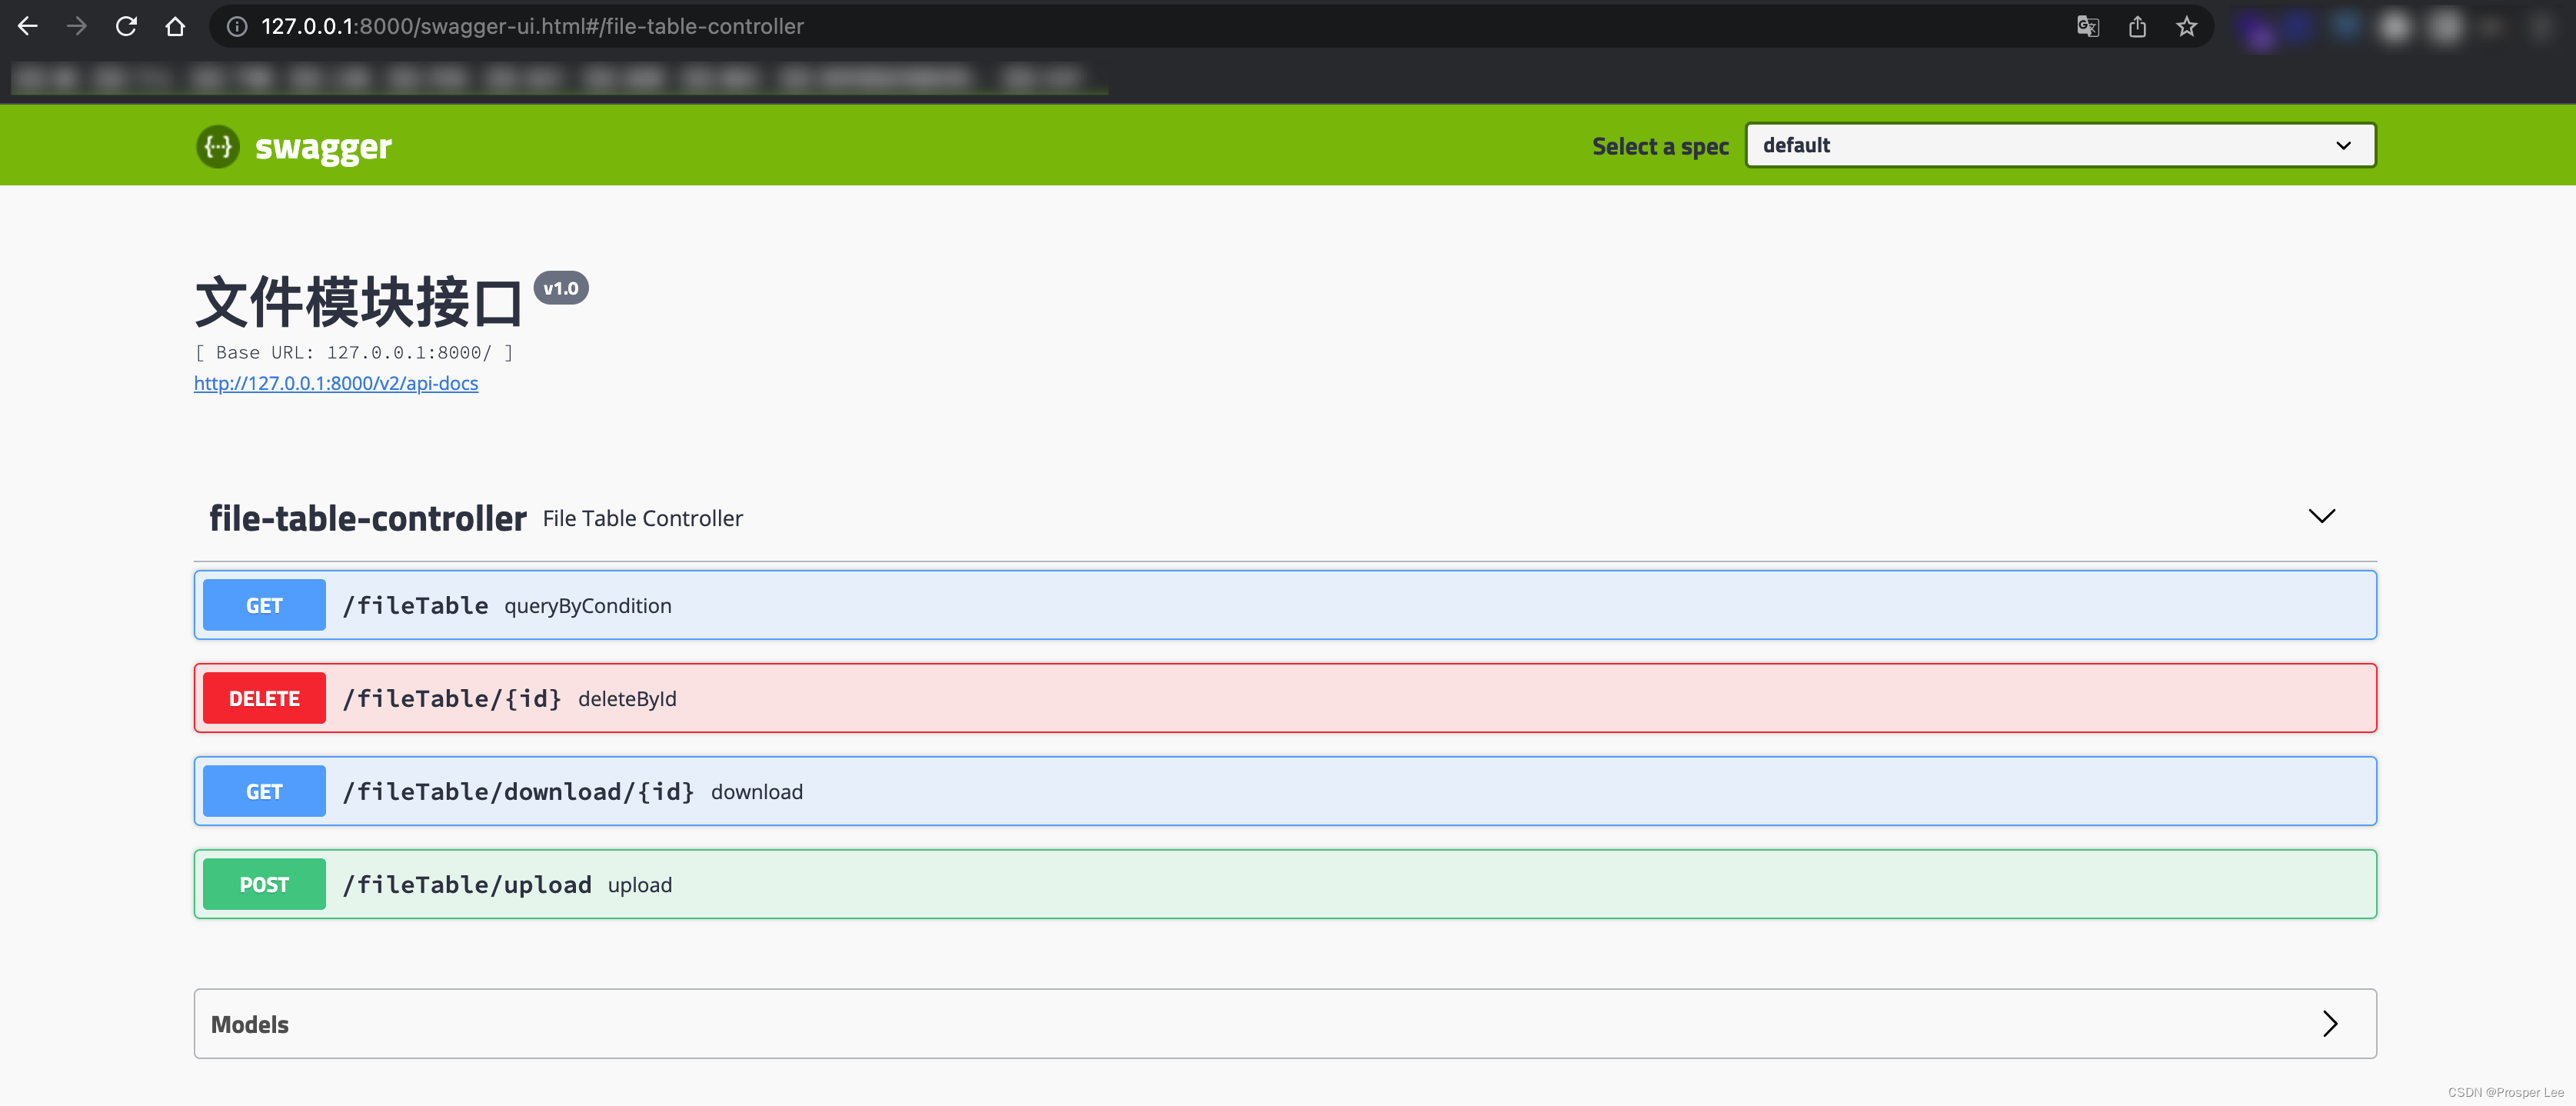Expand DELETE /fileTable/{id} deleteById operation
This screenshot has width=2576, height=1106.
pos(1285,698)
